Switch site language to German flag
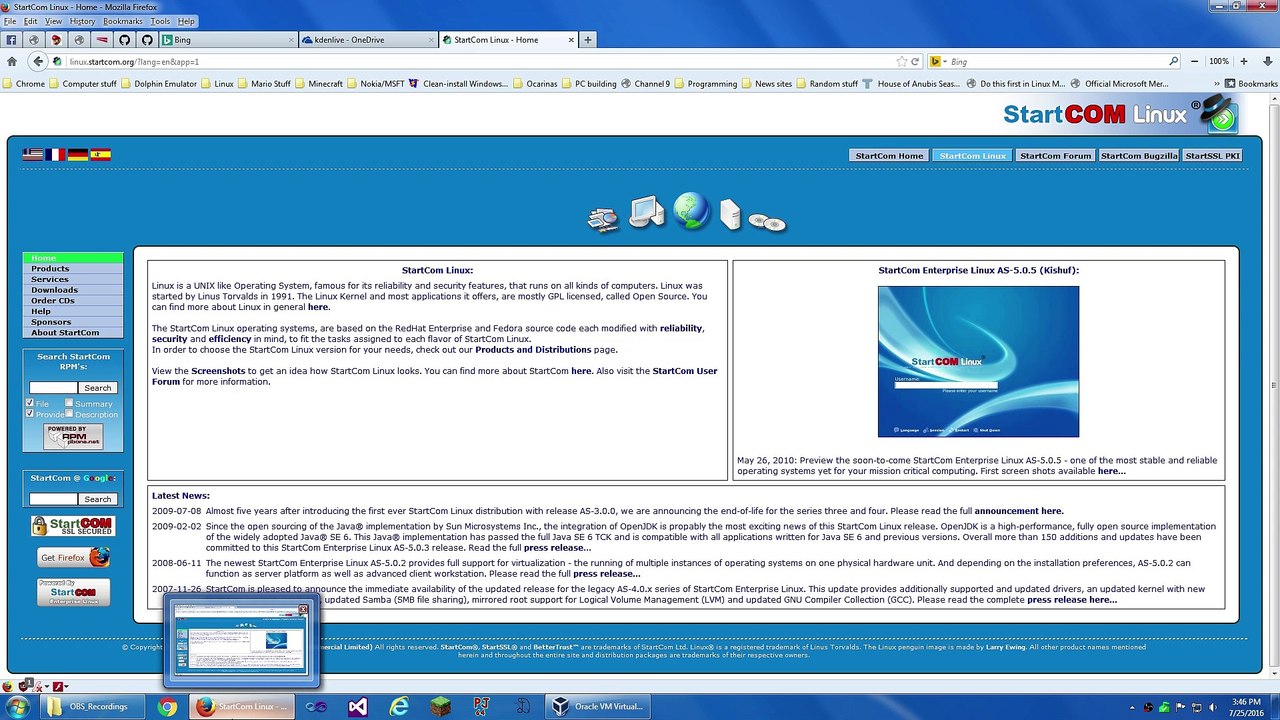The width and height of the screenshot is (1280, 720). pos(77,154)
